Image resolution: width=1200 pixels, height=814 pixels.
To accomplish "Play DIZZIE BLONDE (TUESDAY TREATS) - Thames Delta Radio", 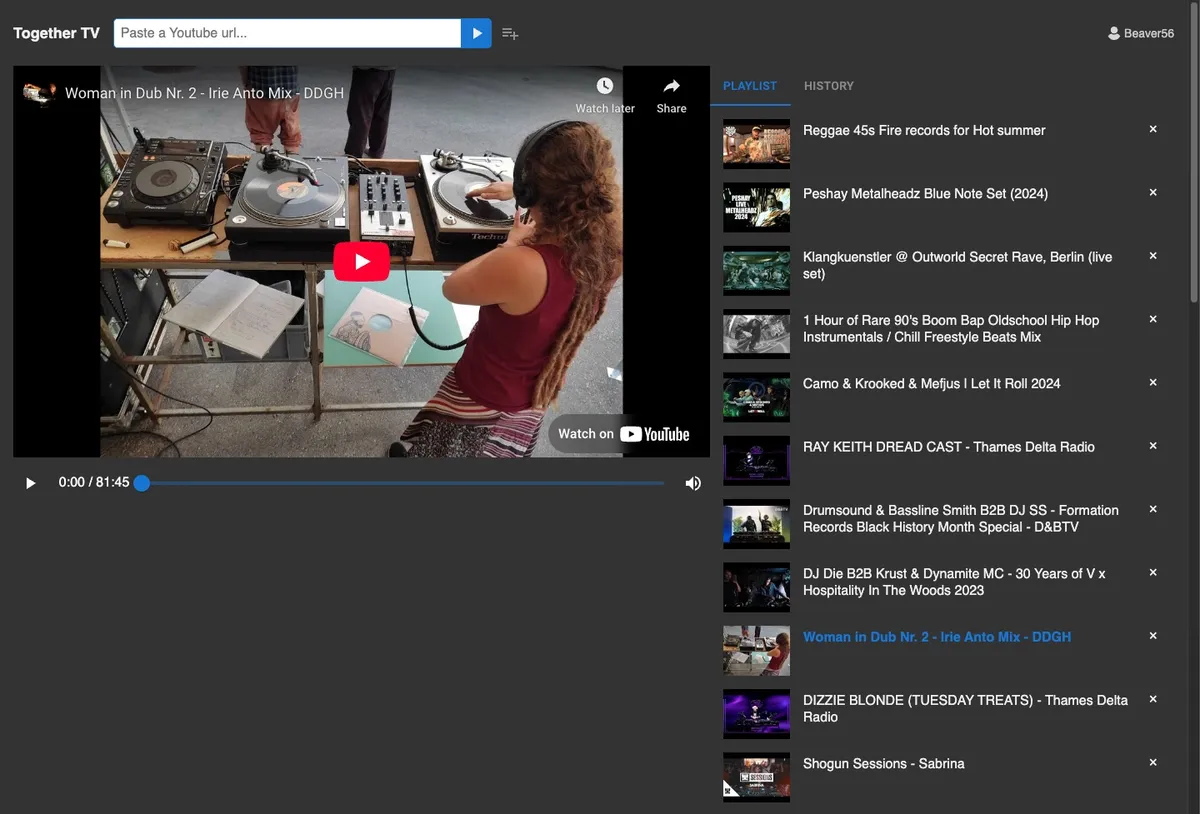I will tap(965, 708).
